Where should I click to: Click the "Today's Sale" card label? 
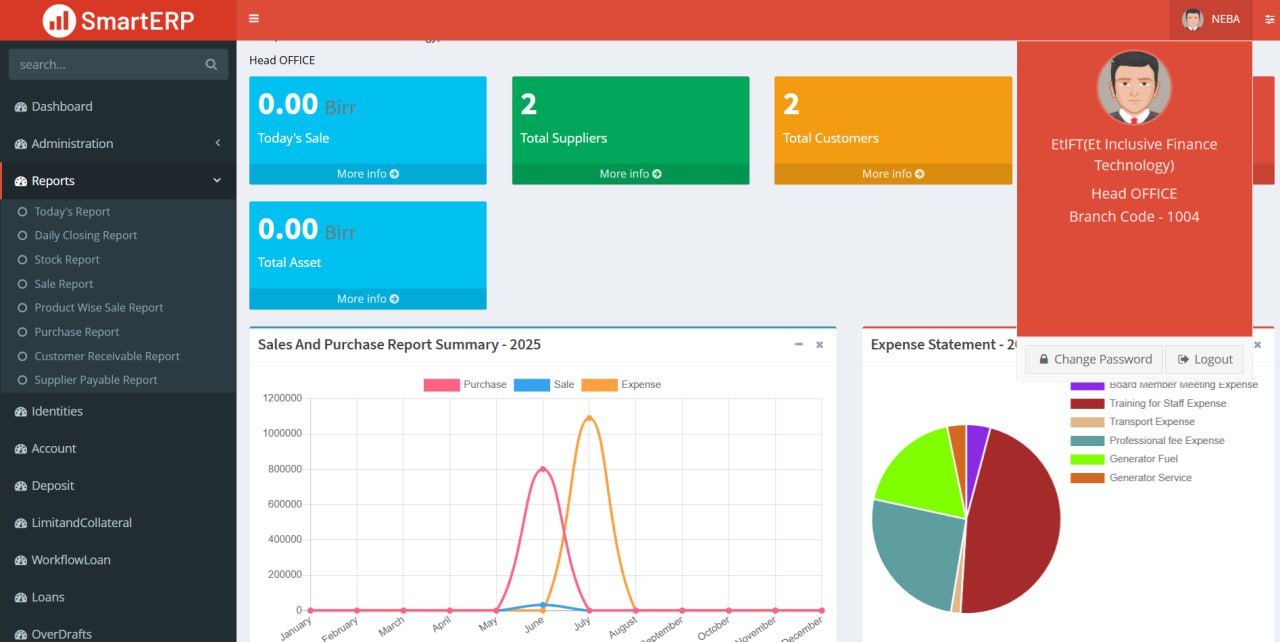pos(294,138)
